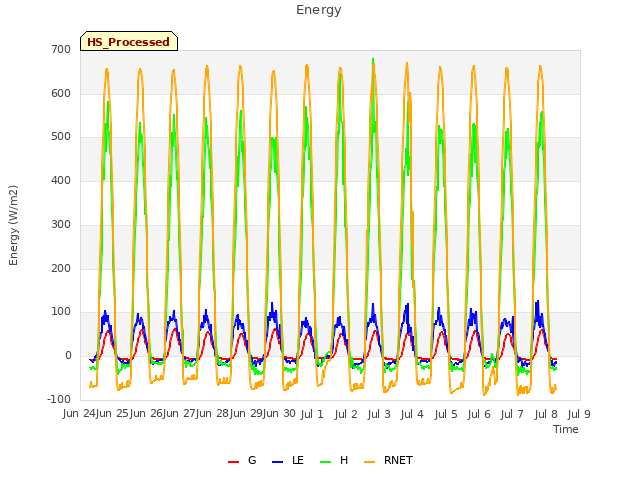Click the Energy (W/m2) axis label
This screenshot has width=640, height=480.
click(13, 225)
